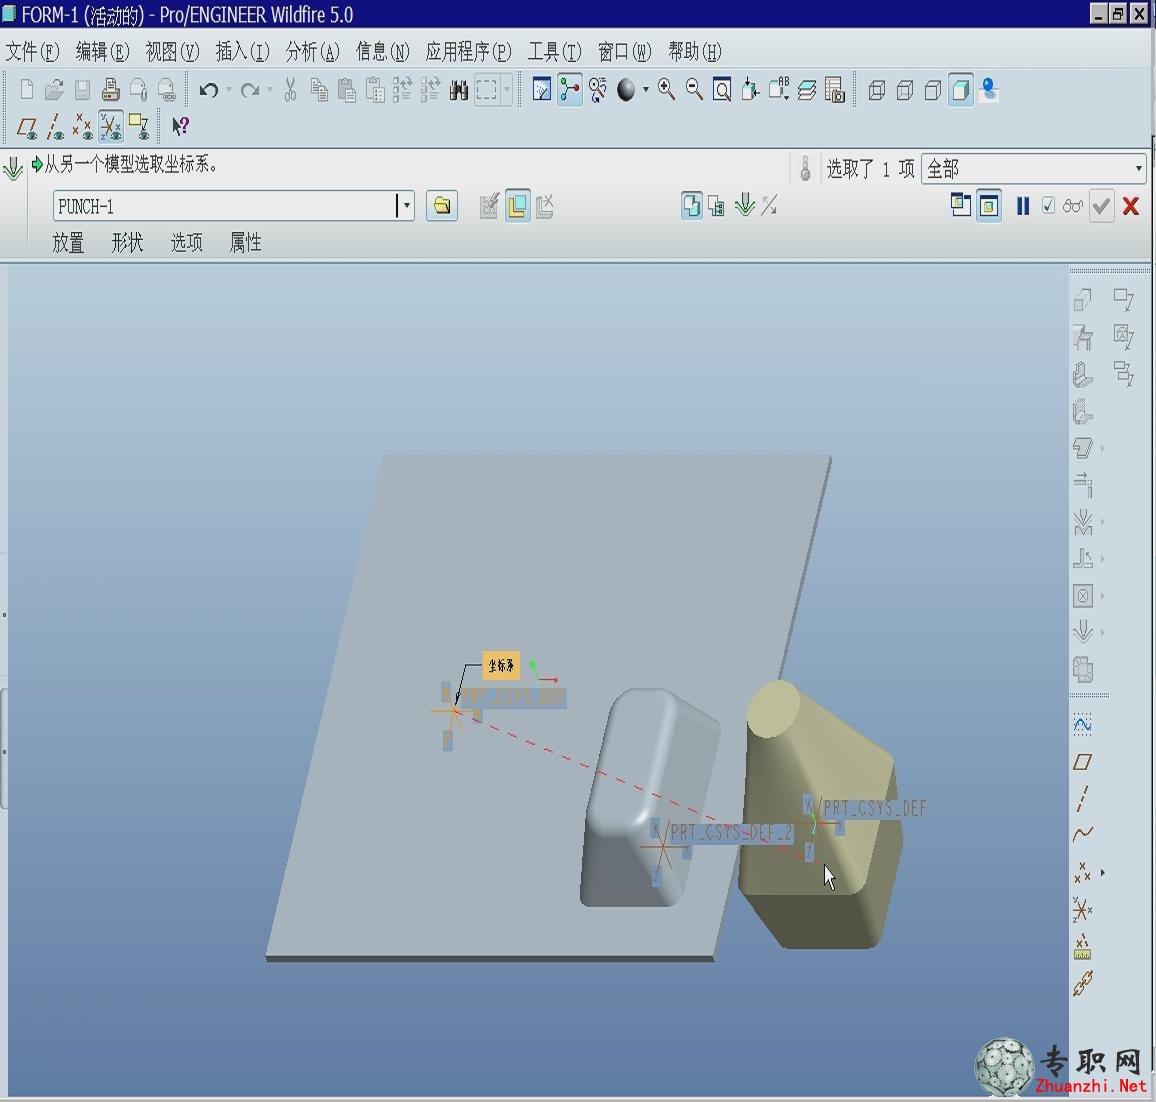The width and height of the screenshot is (1156, 1102).
Task: Toggle datum axes display
Action: pyautogui.click(x=55, y=127)
